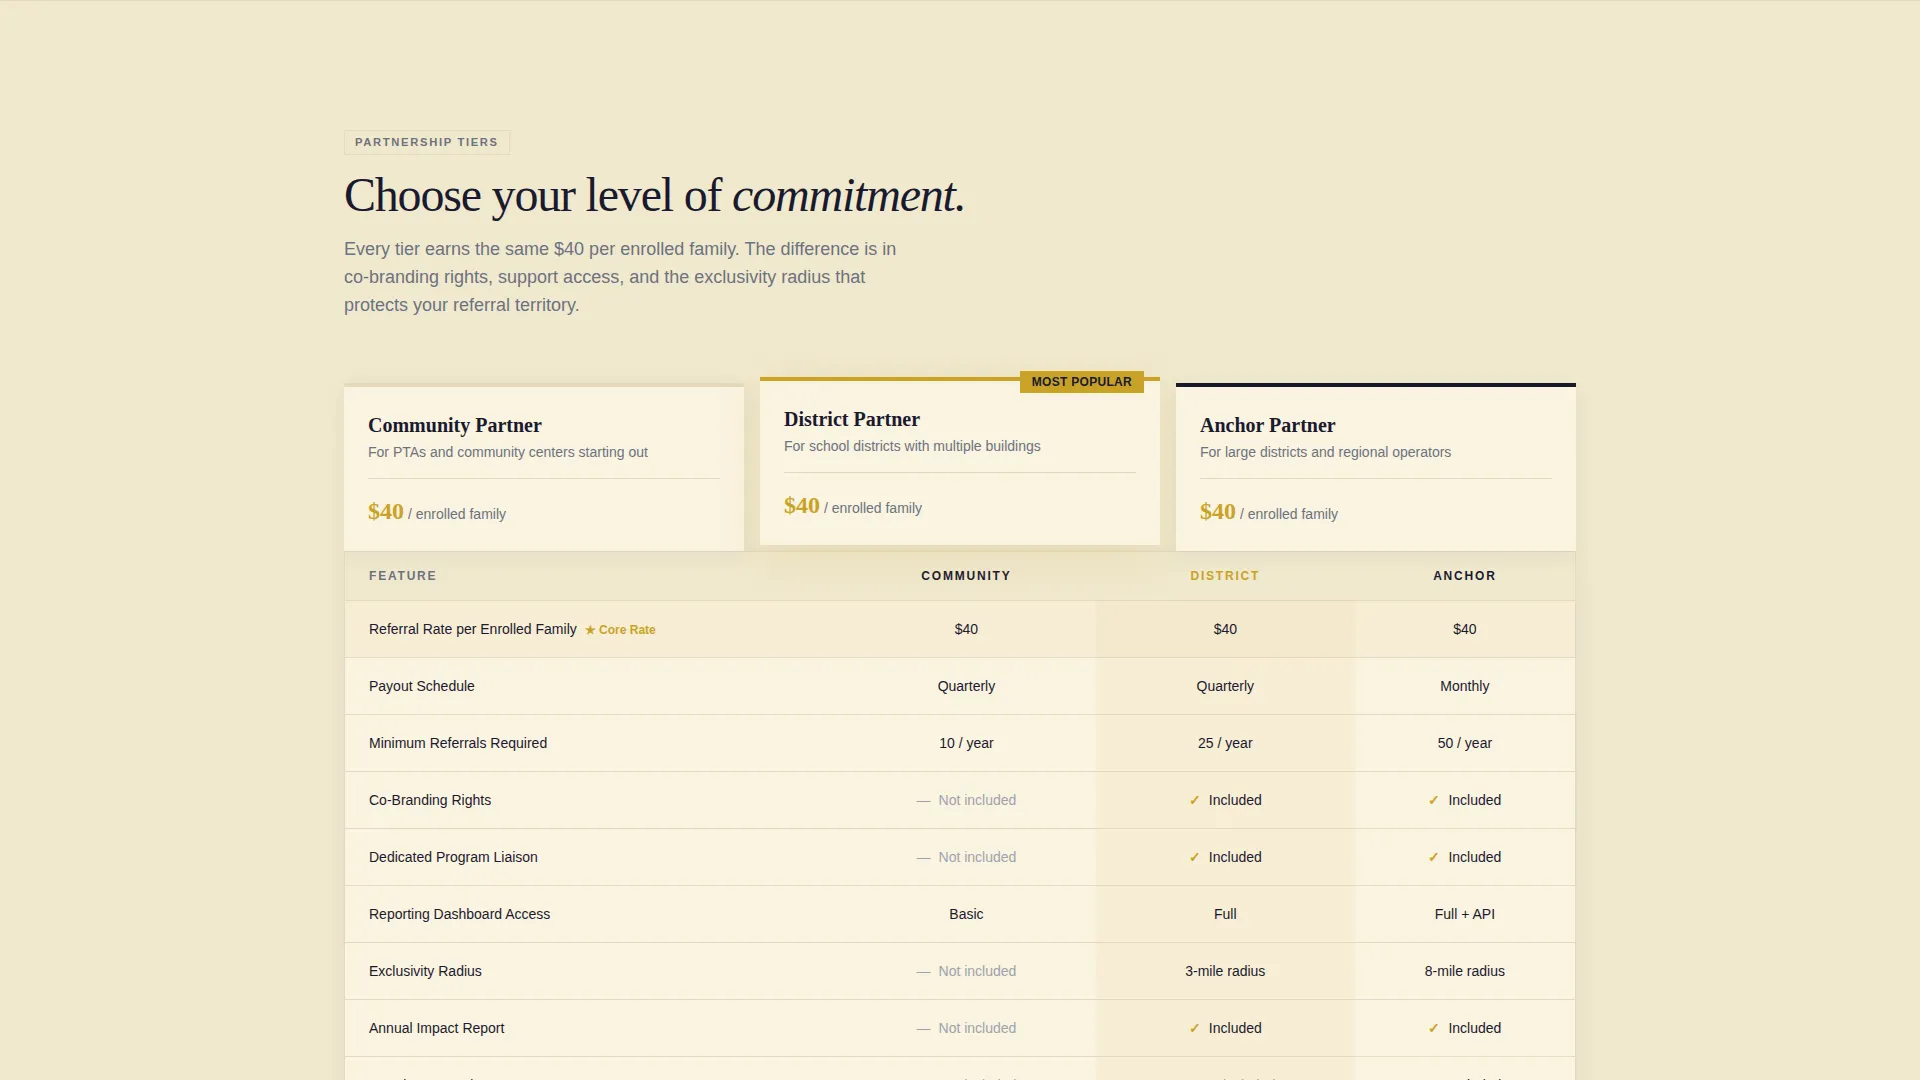Click 'For large districts and regional operators'
Image resolution: width=1920 pixels, height=1080 pixels.
point(1325,452)
